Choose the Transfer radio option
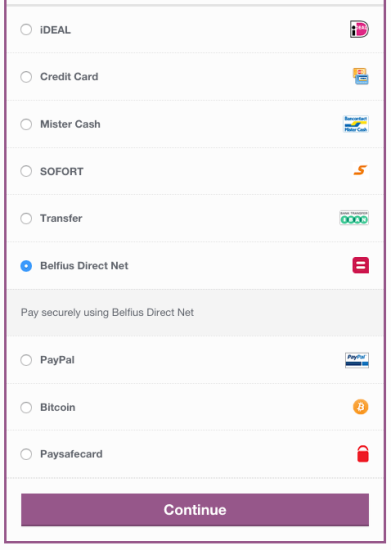This screenshot has width=391, height=550. coord(26,219)
